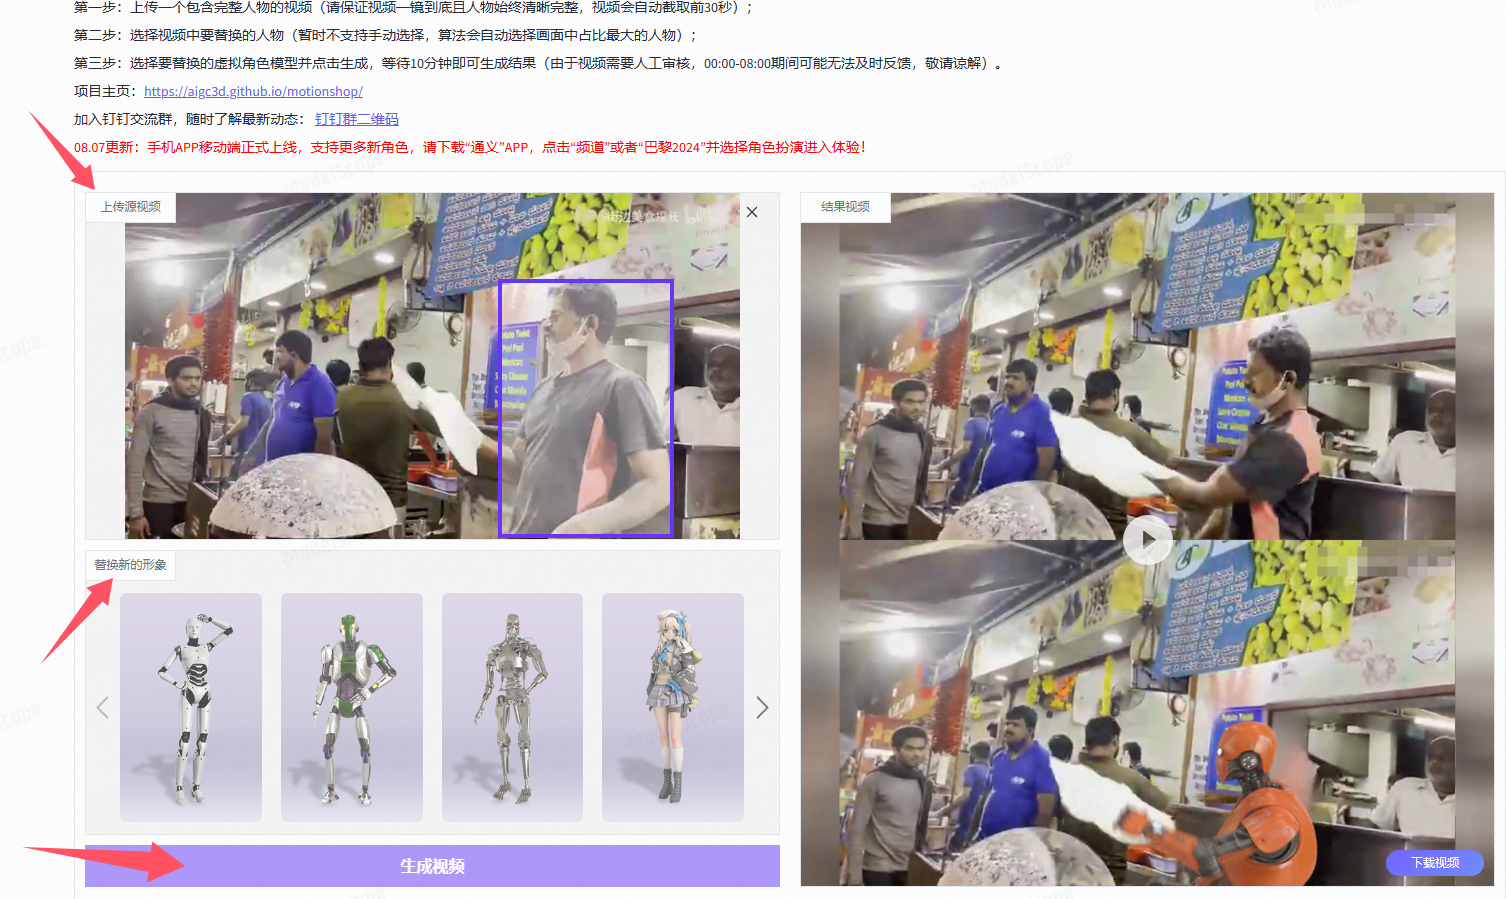
Task: Click the 结果视频 label tab
Action: [x=846, y=207]
